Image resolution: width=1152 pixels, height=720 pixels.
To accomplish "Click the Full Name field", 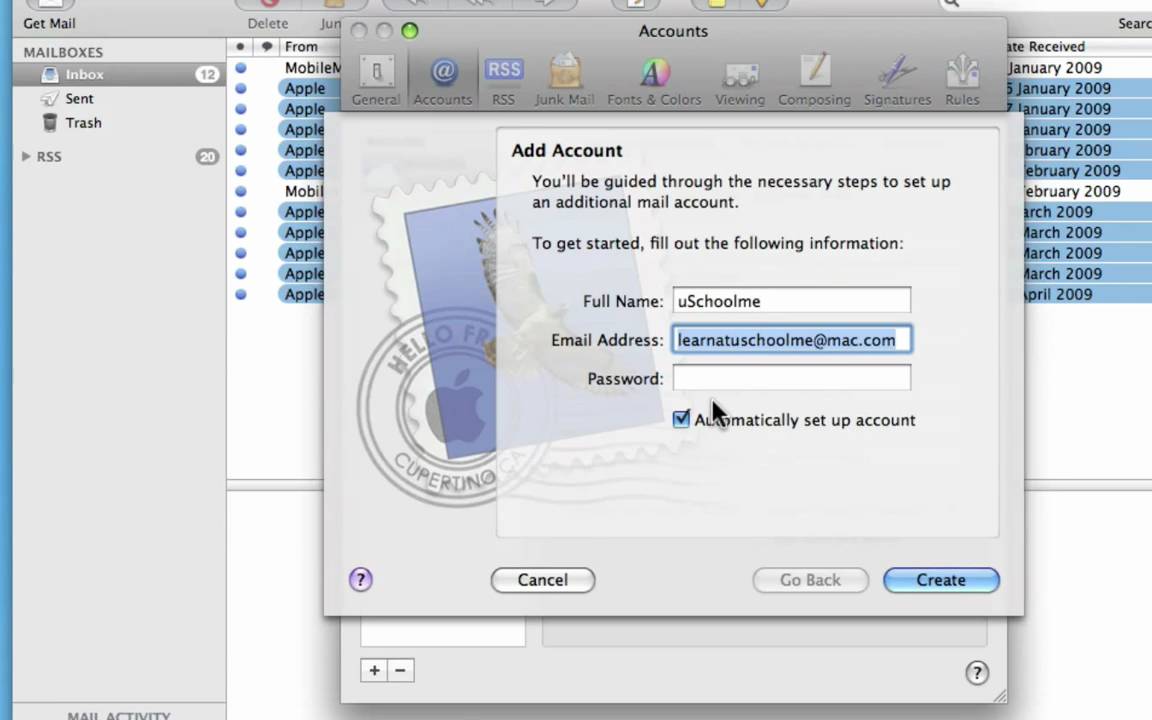I will click(x=791, y=300).
